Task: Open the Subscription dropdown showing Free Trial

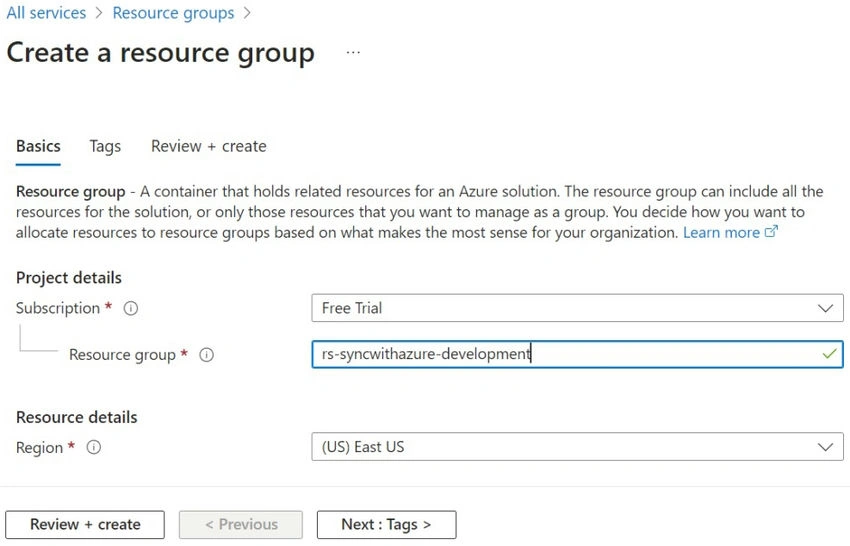Action: [577, 308]
